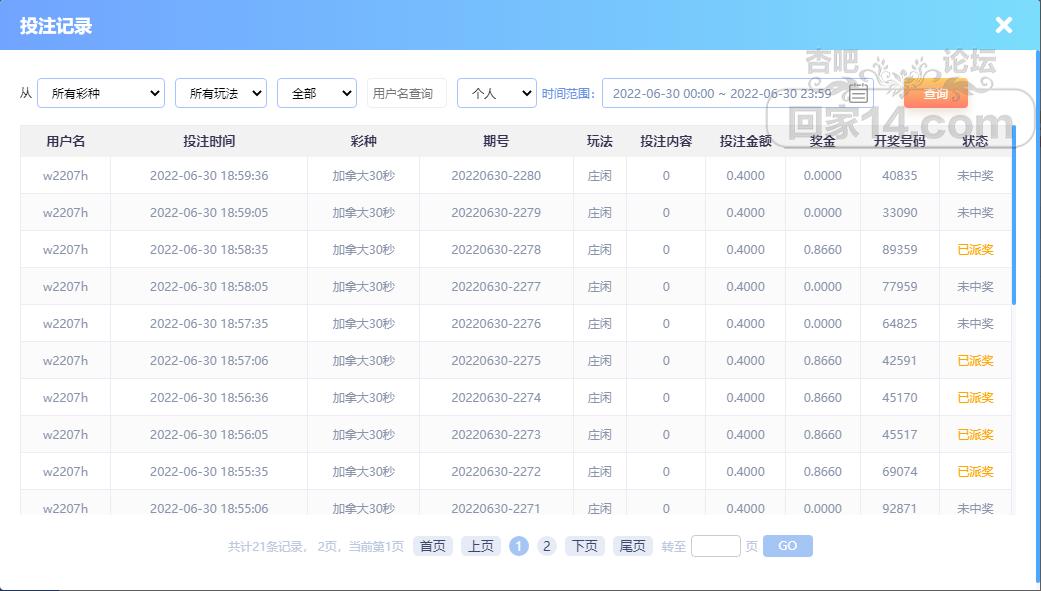Image resolution: width=1041 pixels, height=591 pixels.
Task: Expand the 所有玩法 play type dropdown
Action: pos(220,93)
